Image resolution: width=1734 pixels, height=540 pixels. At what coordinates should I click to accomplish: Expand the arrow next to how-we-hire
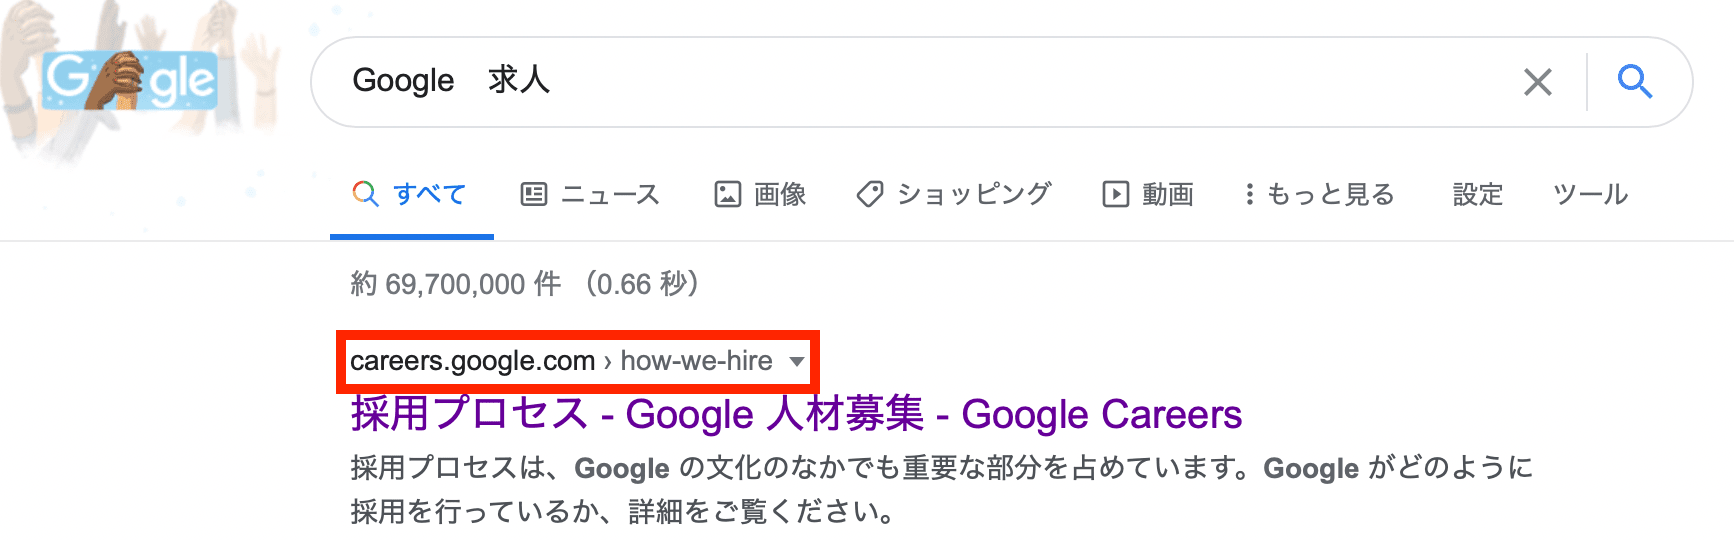(797, 361)
